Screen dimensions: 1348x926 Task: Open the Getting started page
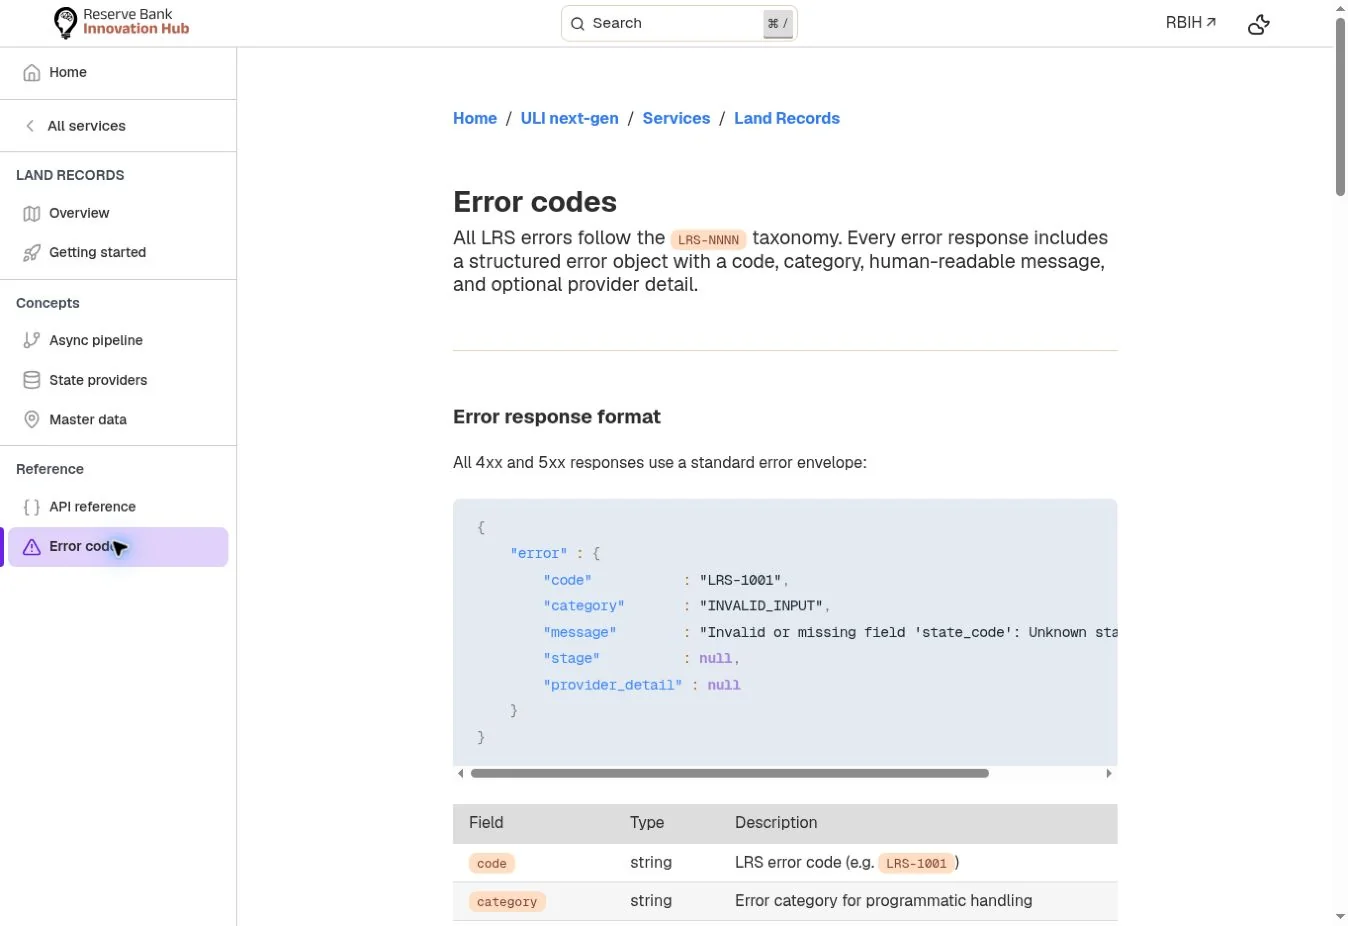click(118, 253)
